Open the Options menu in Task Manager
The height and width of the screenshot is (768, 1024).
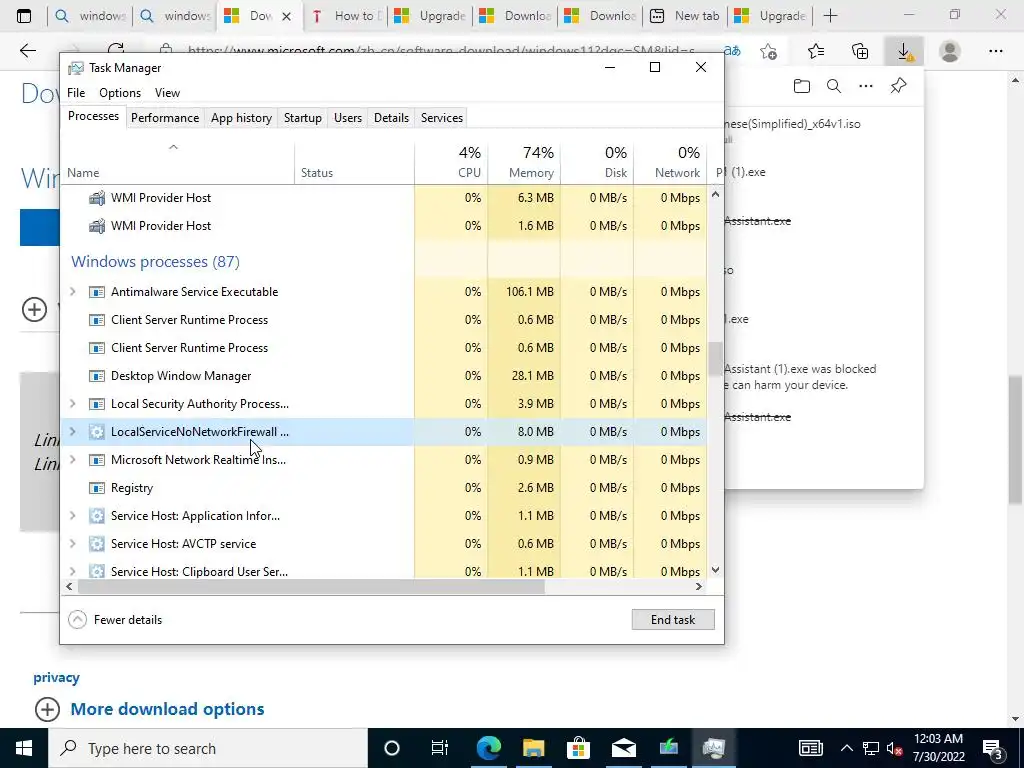point(120,93)
